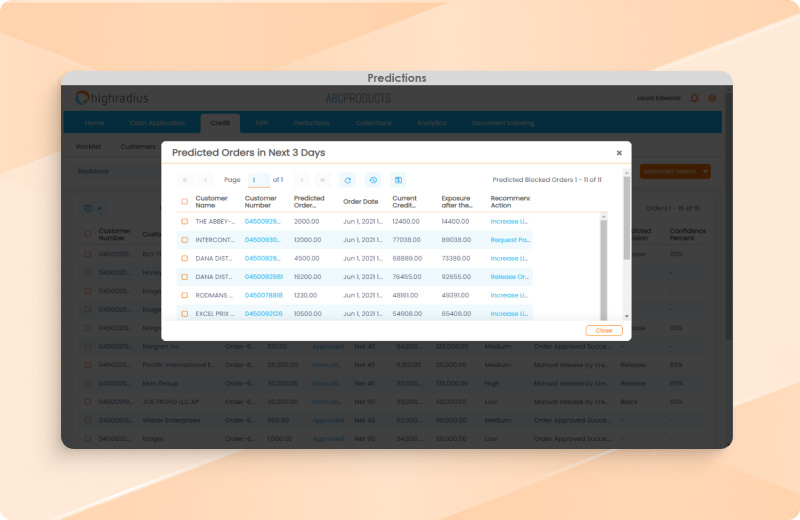Click the Current Credit column header
The height and width of the screenshot is (520, 800).
405,202
